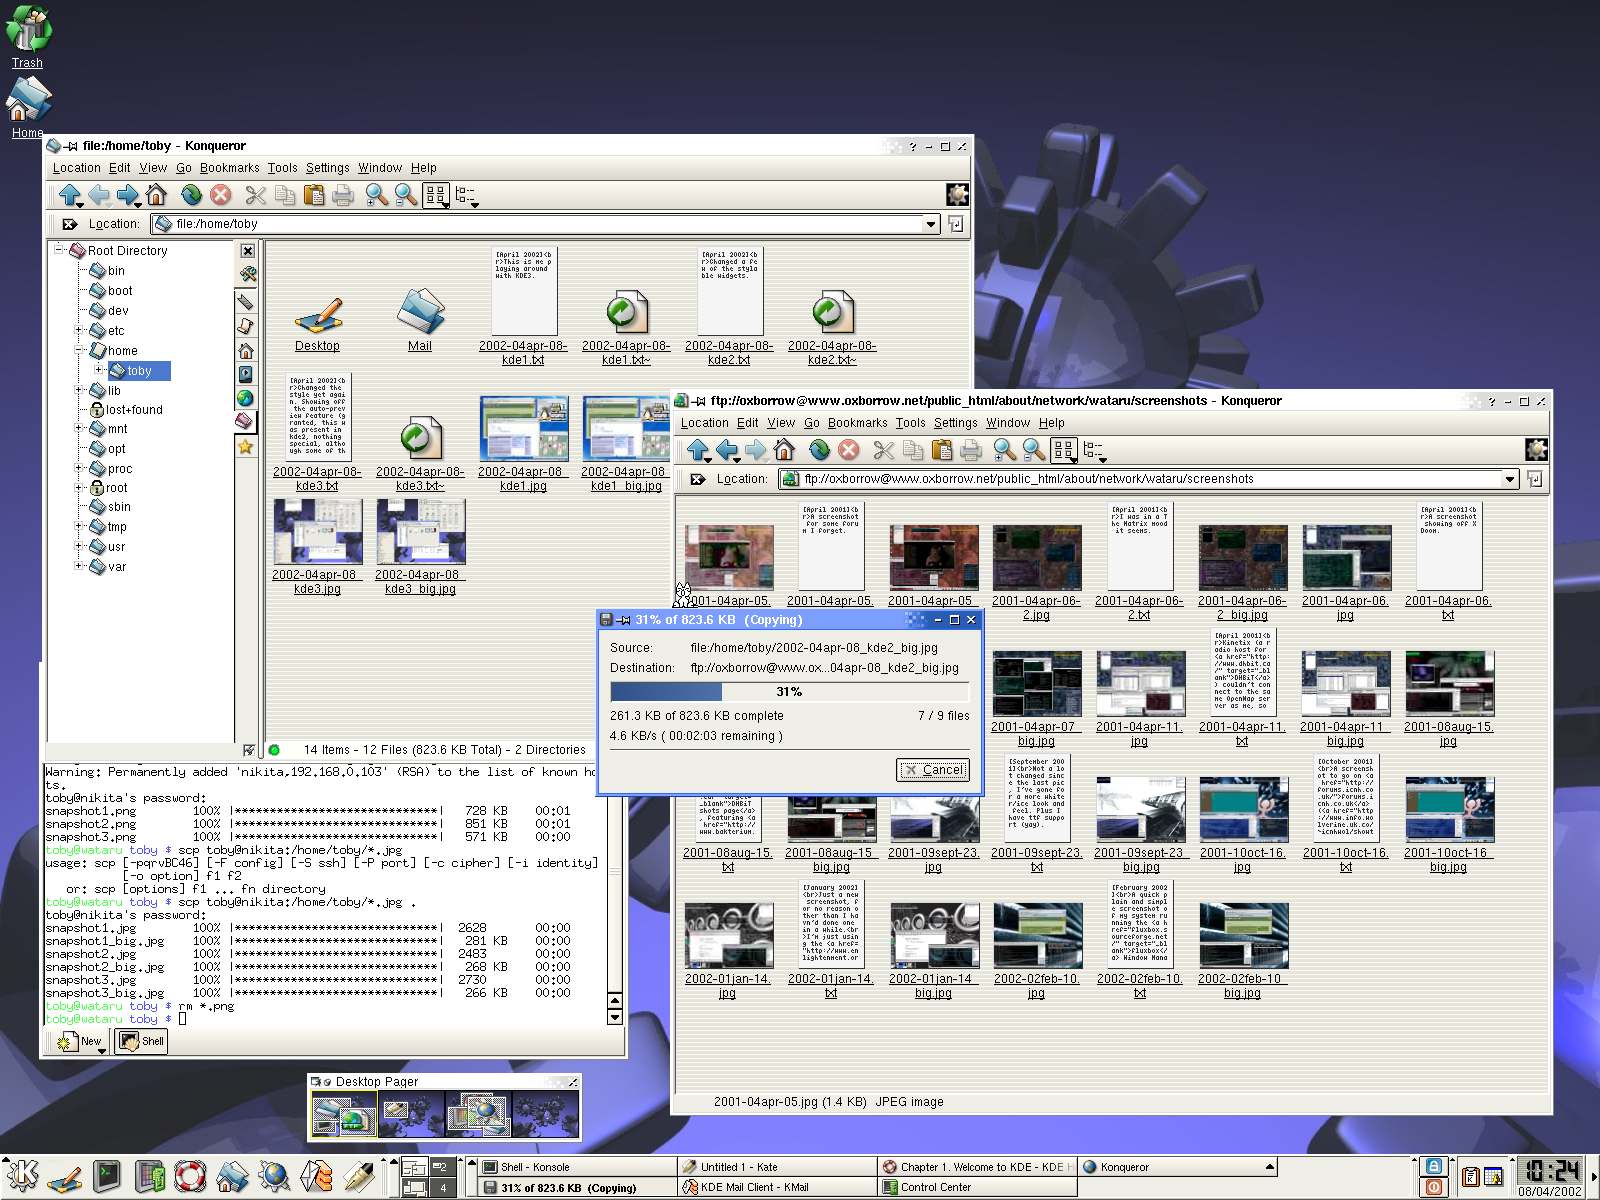Toggle the media player sidebar tab

(x=246, y=374)
